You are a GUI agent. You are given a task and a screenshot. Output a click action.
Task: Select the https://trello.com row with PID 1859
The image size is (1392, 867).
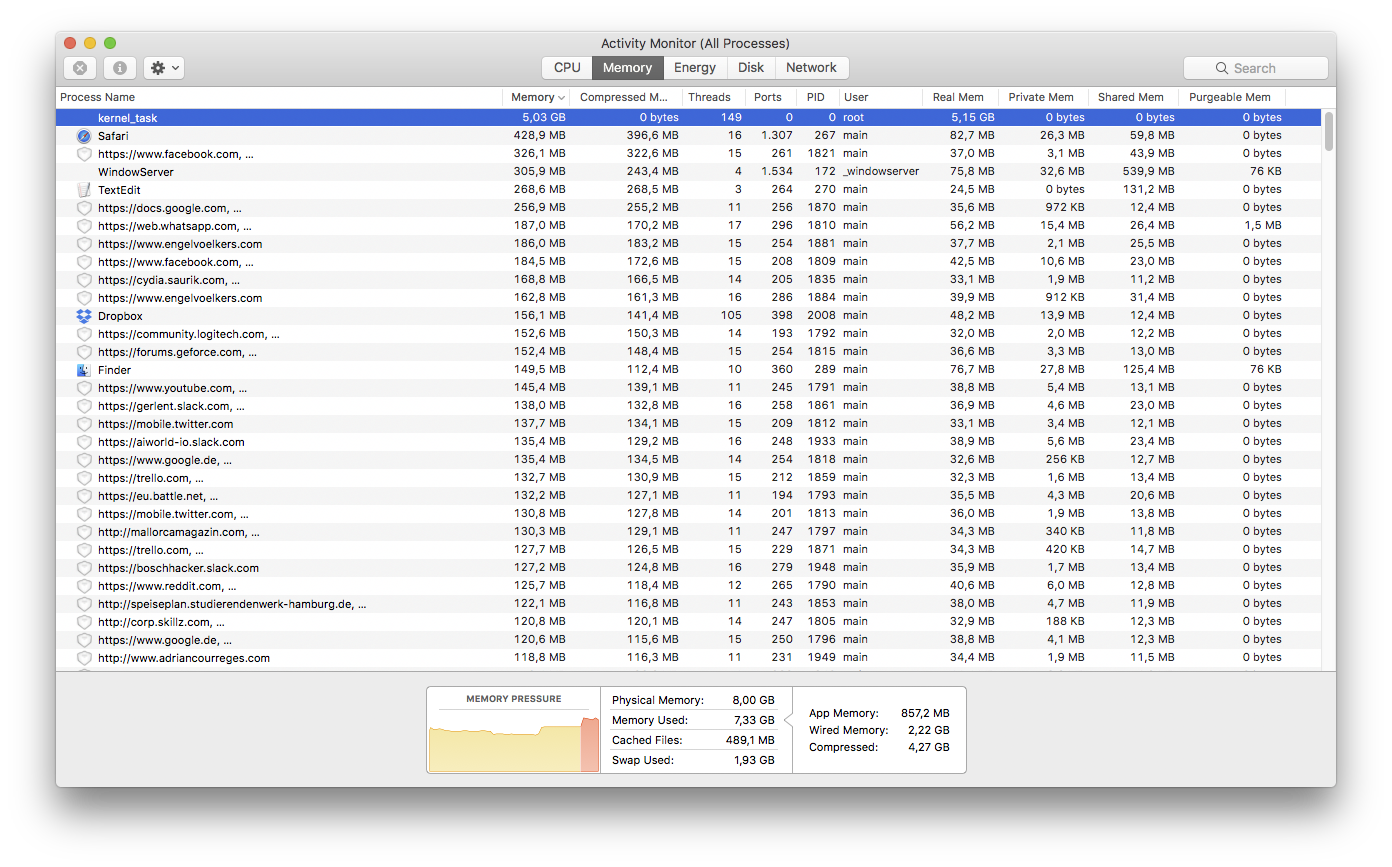[688, 478]
